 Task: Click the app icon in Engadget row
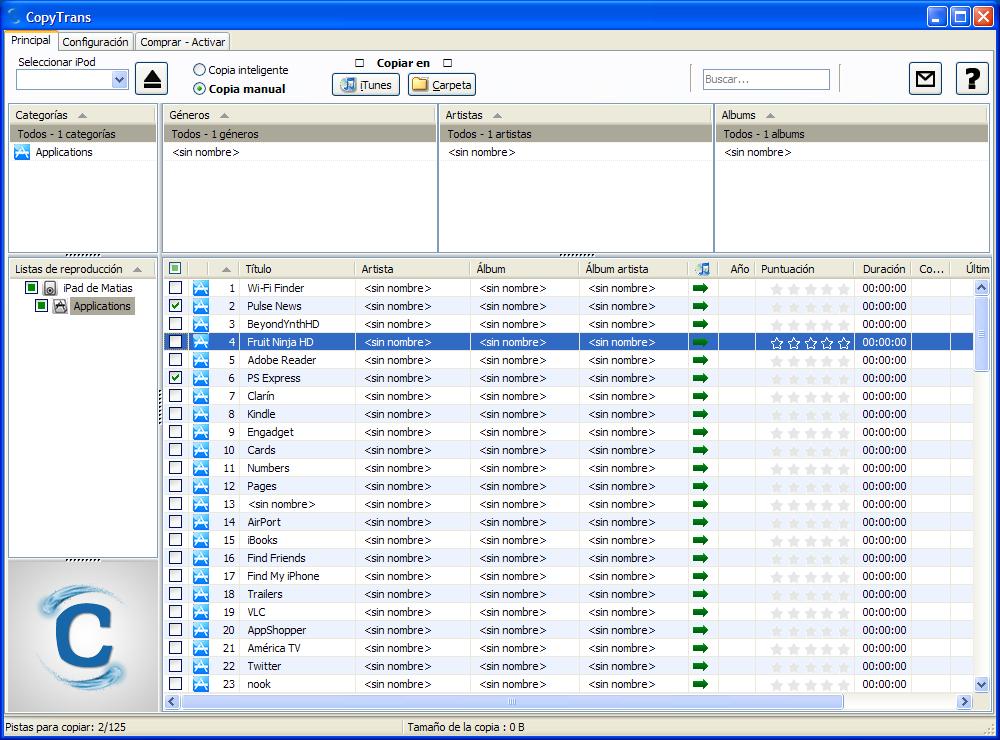(x=201, y=432)
